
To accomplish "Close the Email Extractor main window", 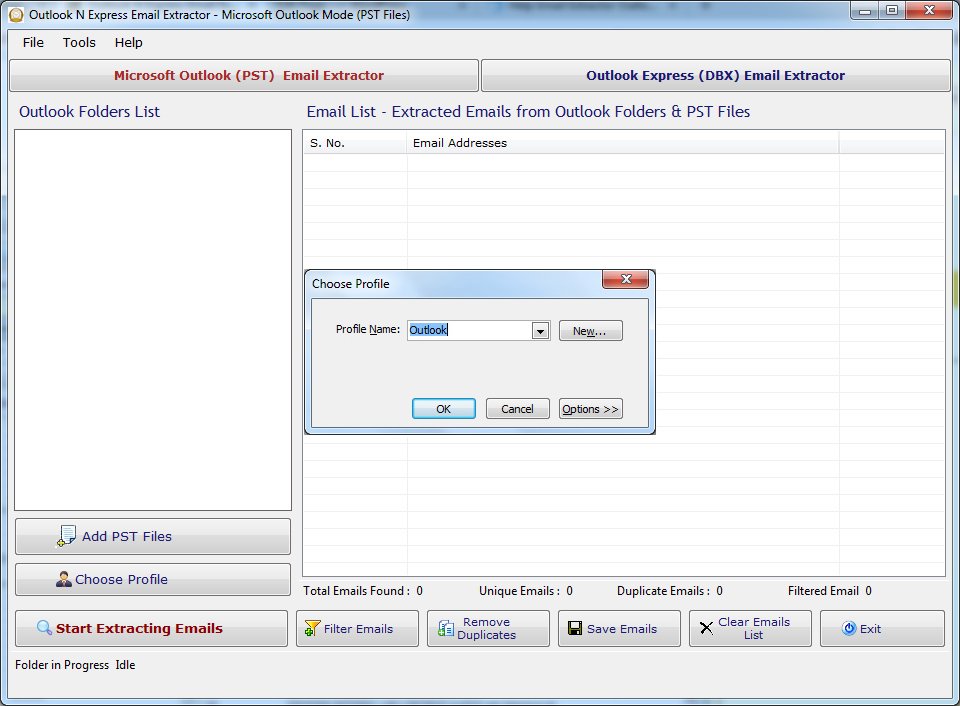I will coord(929,10).
